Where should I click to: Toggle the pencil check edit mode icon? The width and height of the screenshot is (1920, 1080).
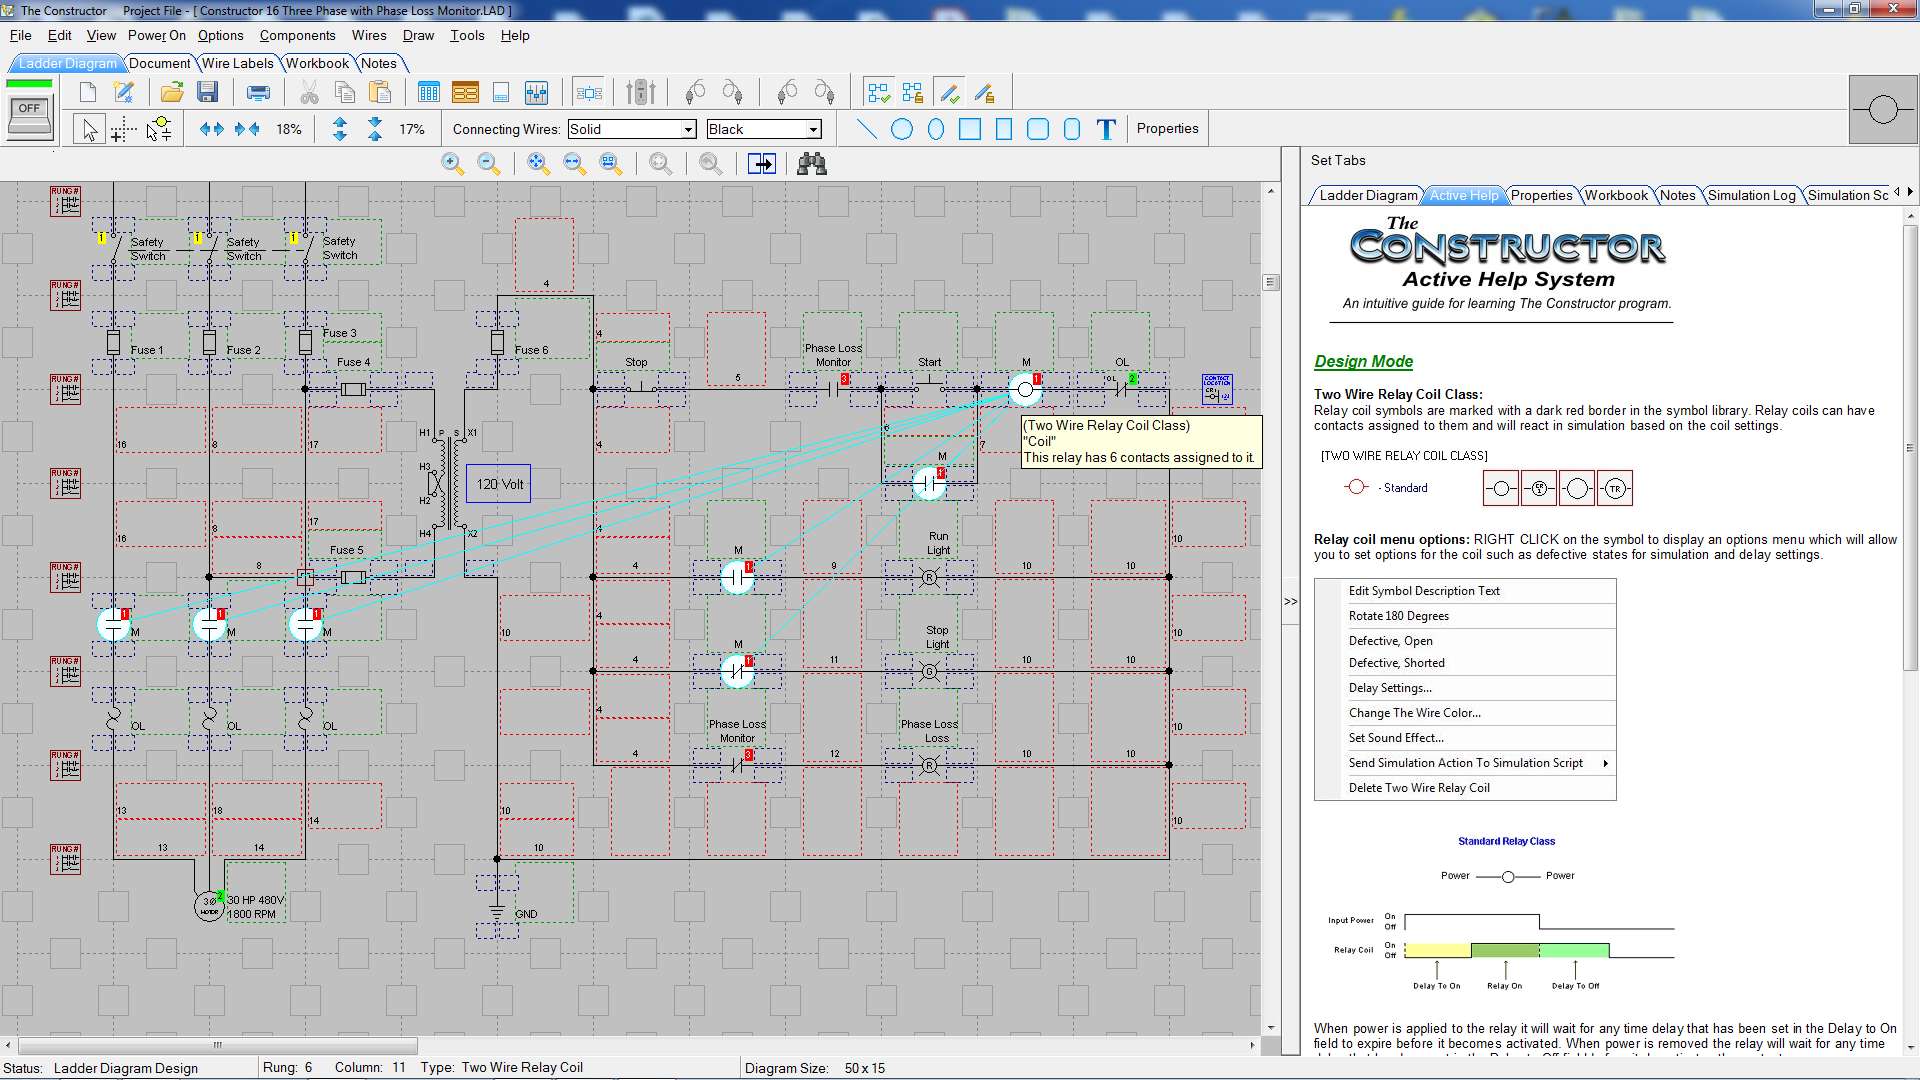point(950,93)
